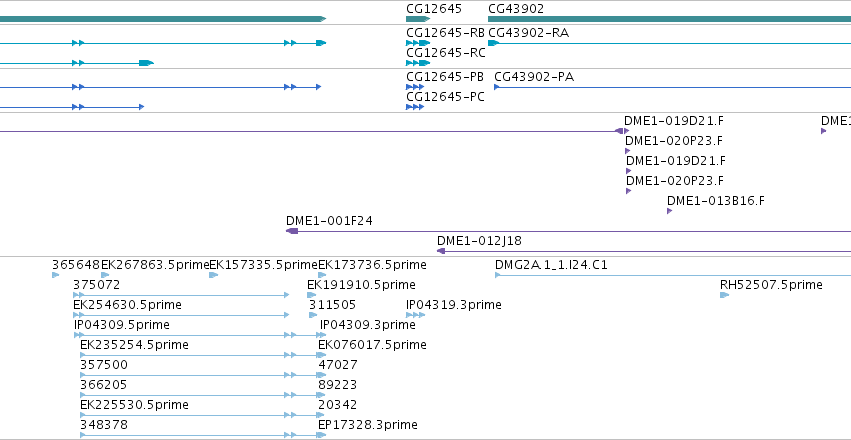
Task: Click the EK173736.5prime label
Action: point(372,265)
